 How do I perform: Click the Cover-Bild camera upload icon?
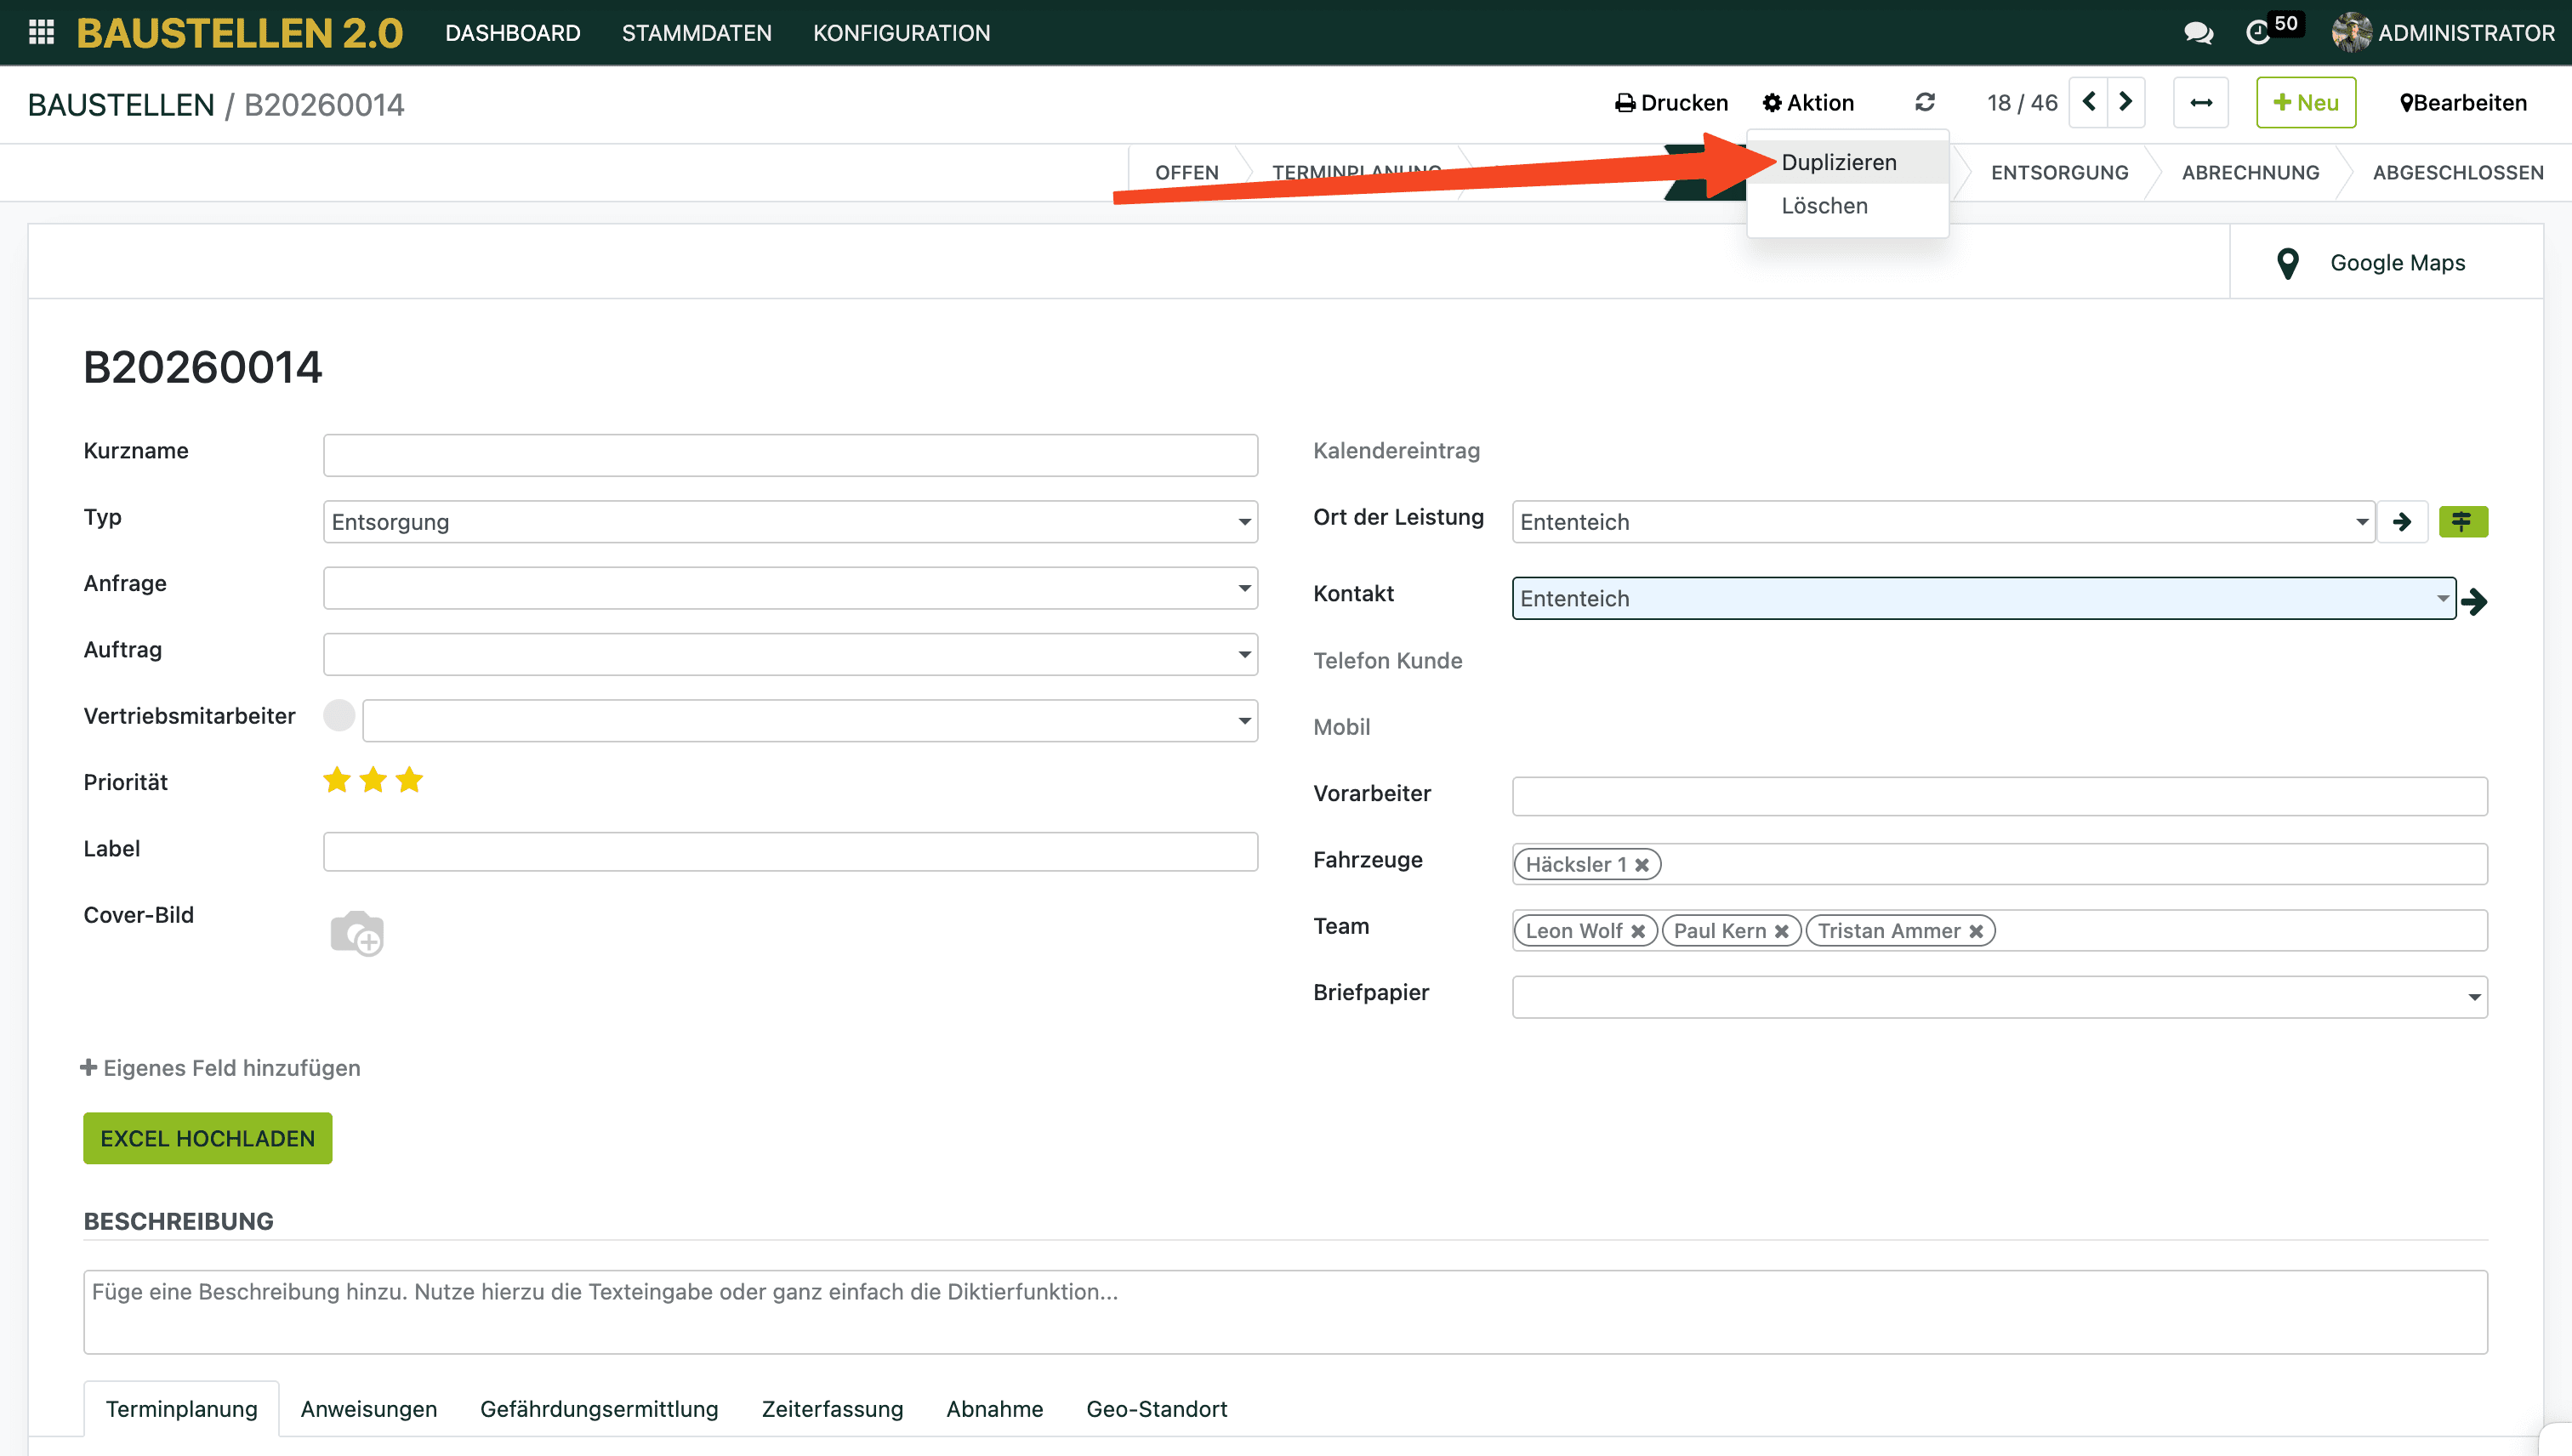pos(357,933)
